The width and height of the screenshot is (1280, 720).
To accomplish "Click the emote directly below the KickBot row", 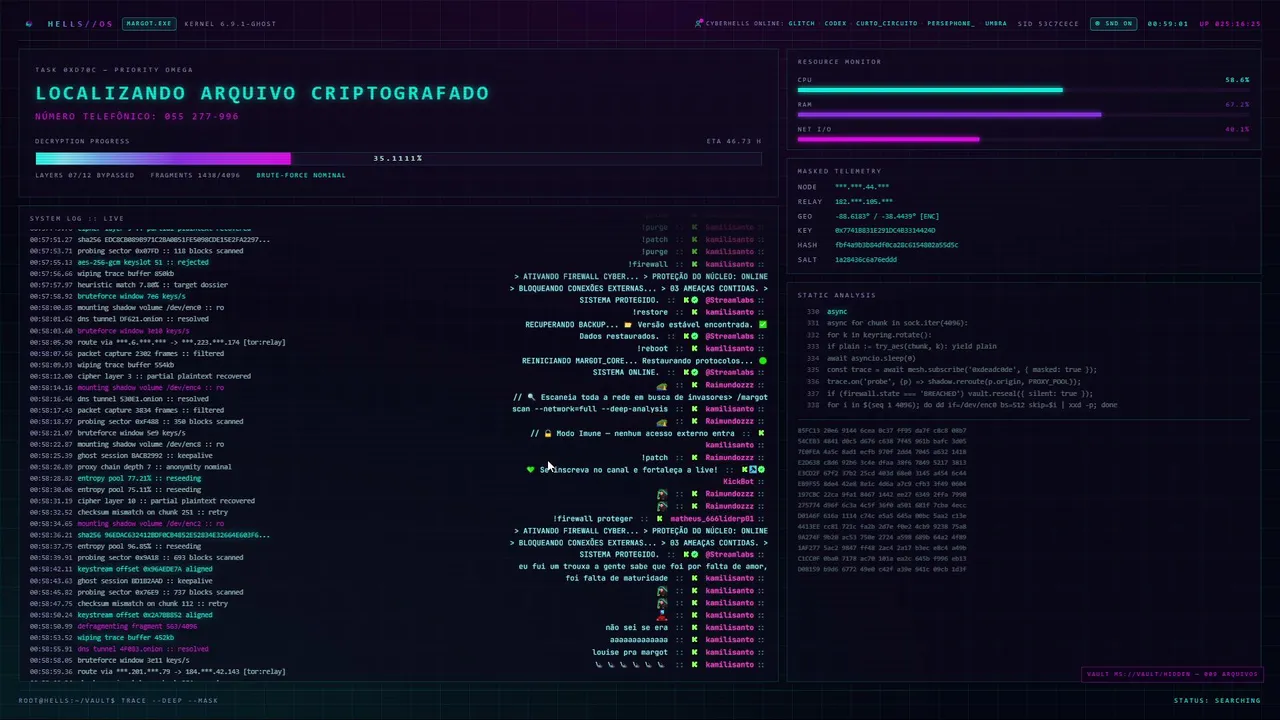I will (662, 494).
